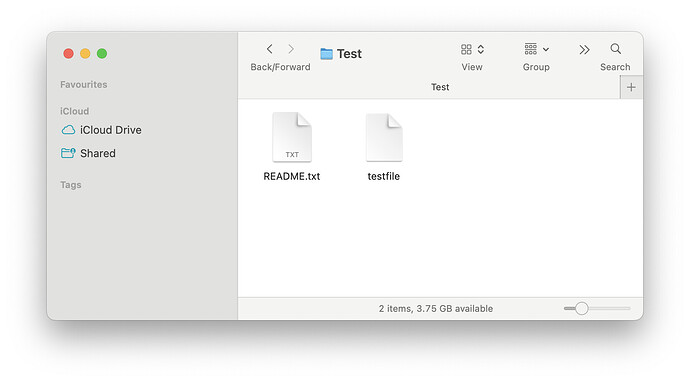This screenshot has height=381, width=690.
Task: Minimize the window with the yellow button
Action: [x=85, y=54]
